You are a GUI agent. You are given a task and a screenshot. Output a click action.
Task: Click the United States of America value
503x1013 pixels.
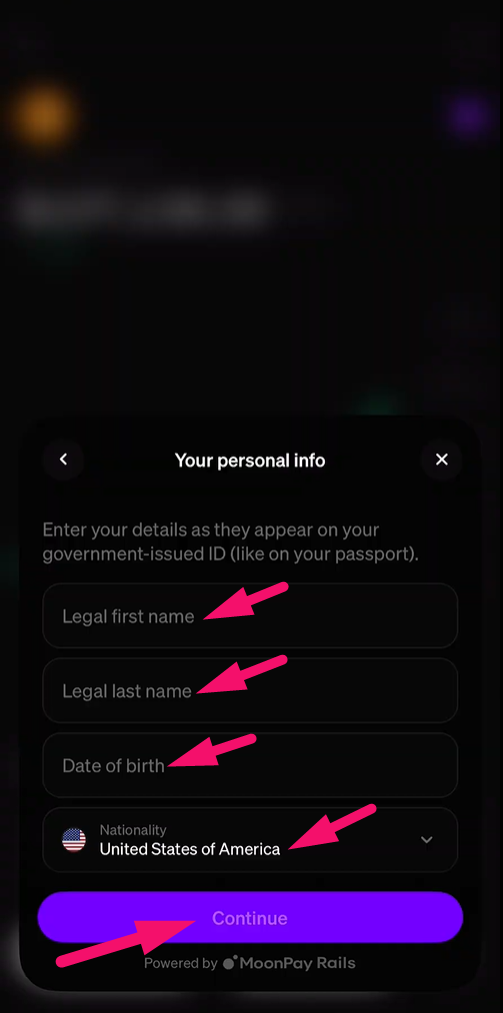[190, 850]
